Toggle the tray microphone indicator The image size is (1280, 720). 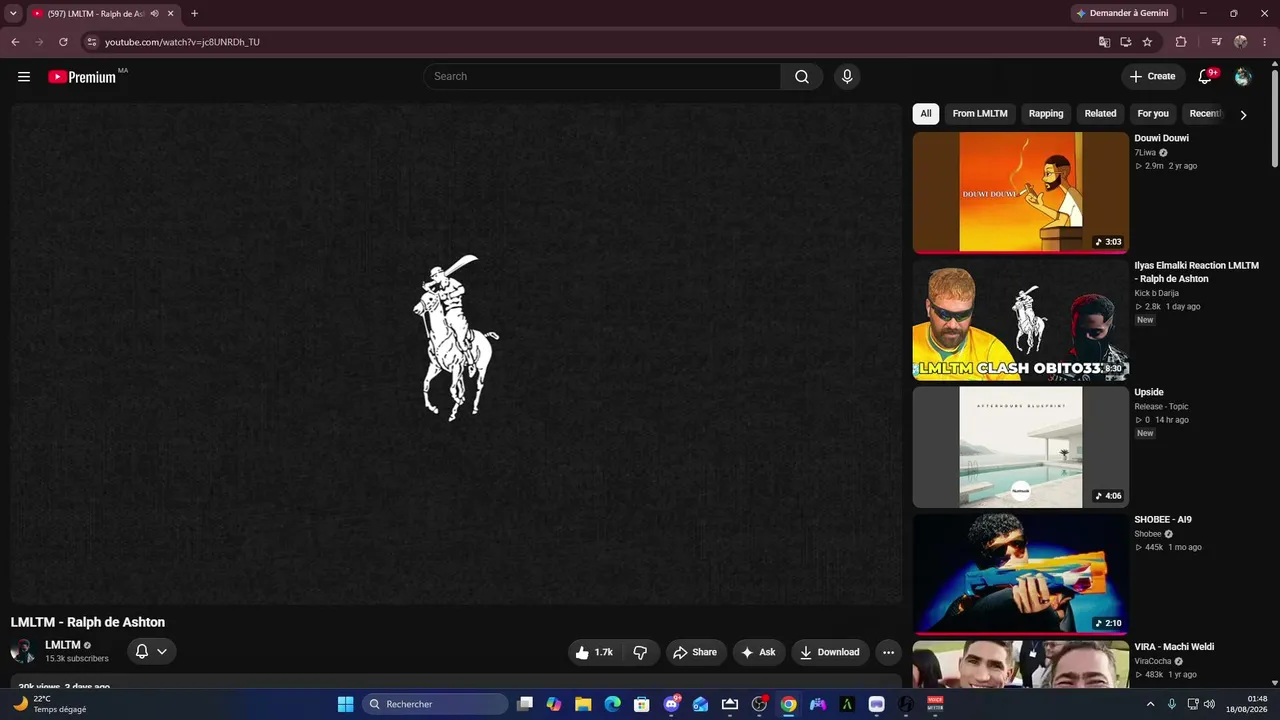point(1171,704)
